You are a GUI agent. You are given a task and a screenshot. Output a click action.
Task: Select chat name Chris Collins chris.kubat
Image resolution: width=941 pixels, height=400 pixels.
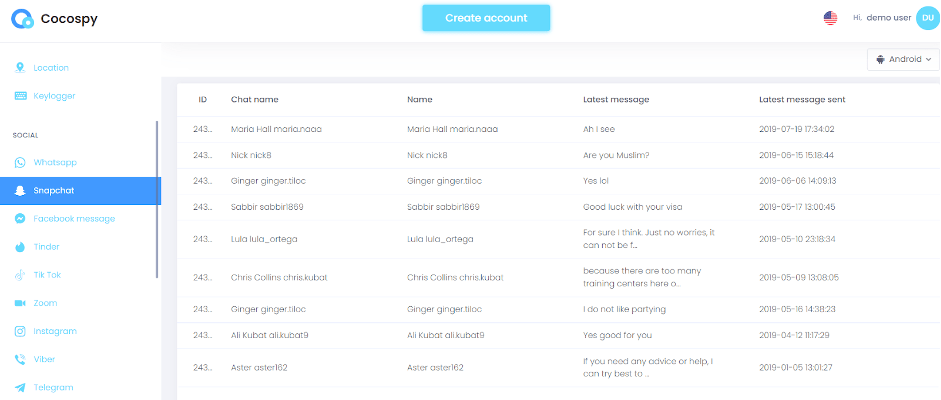click(x=279, y=278)
